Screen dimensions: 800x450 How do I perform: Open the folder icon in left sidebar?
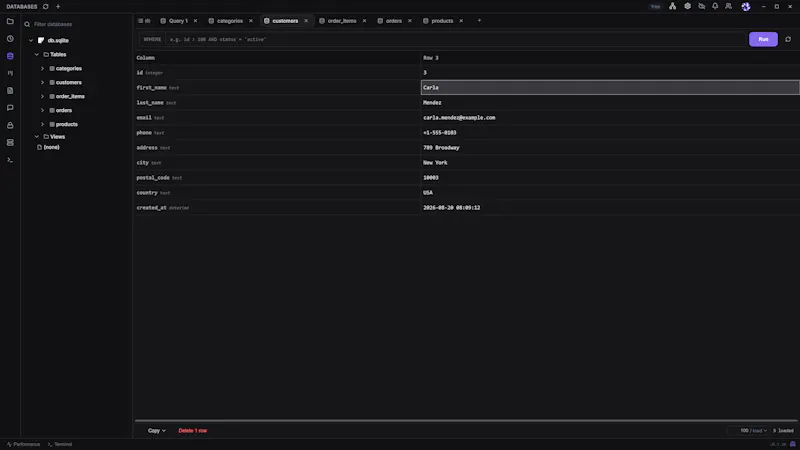pos(10,21)
